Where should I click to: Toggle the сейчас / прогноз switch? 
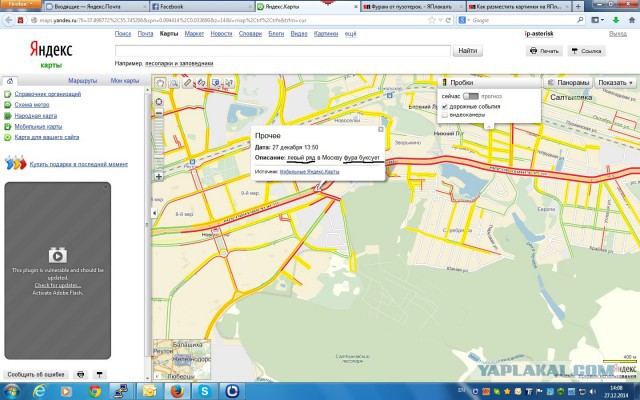click(x=471, y=96)
